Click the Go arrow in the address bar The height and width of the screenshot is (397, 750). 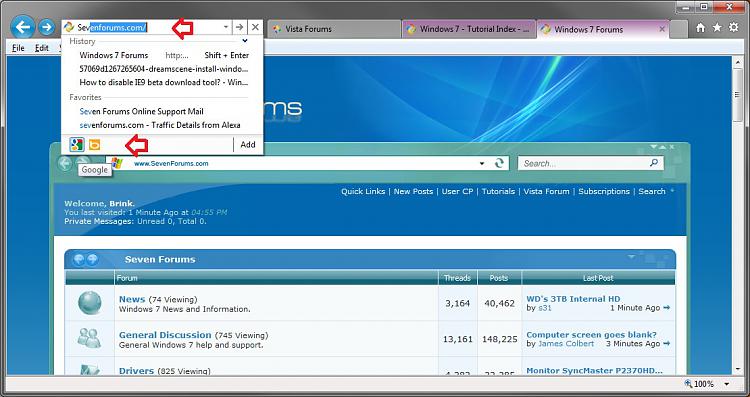pyautogui.click(x=240, y=27)
